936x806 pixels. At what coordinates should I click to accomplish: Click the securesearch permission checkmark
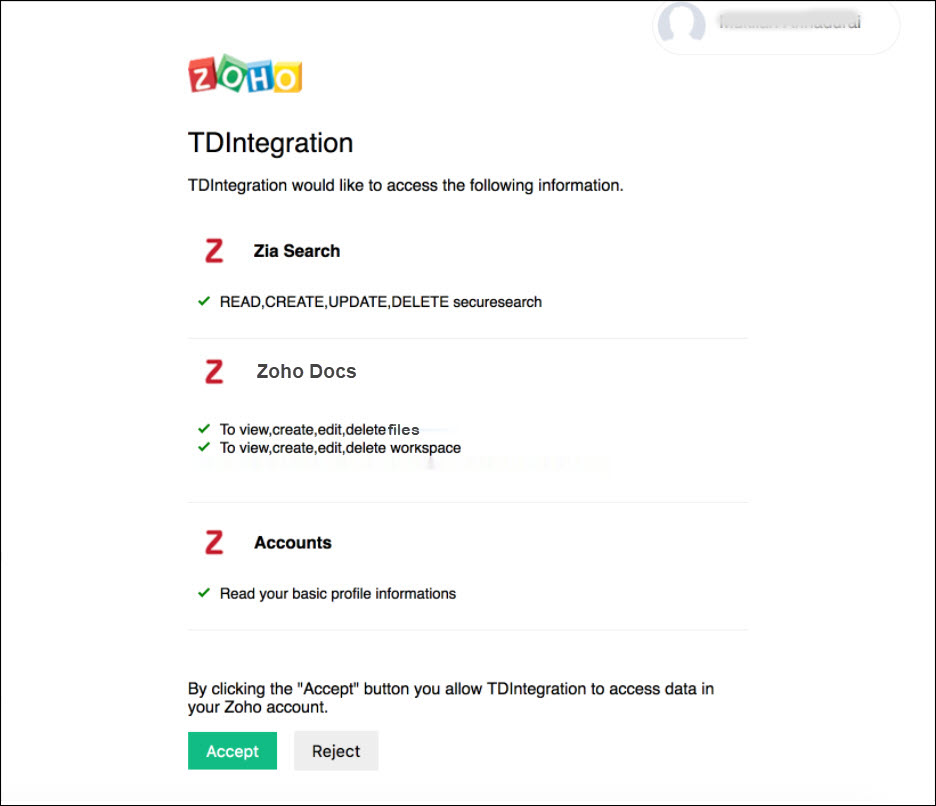pos(204,301)
